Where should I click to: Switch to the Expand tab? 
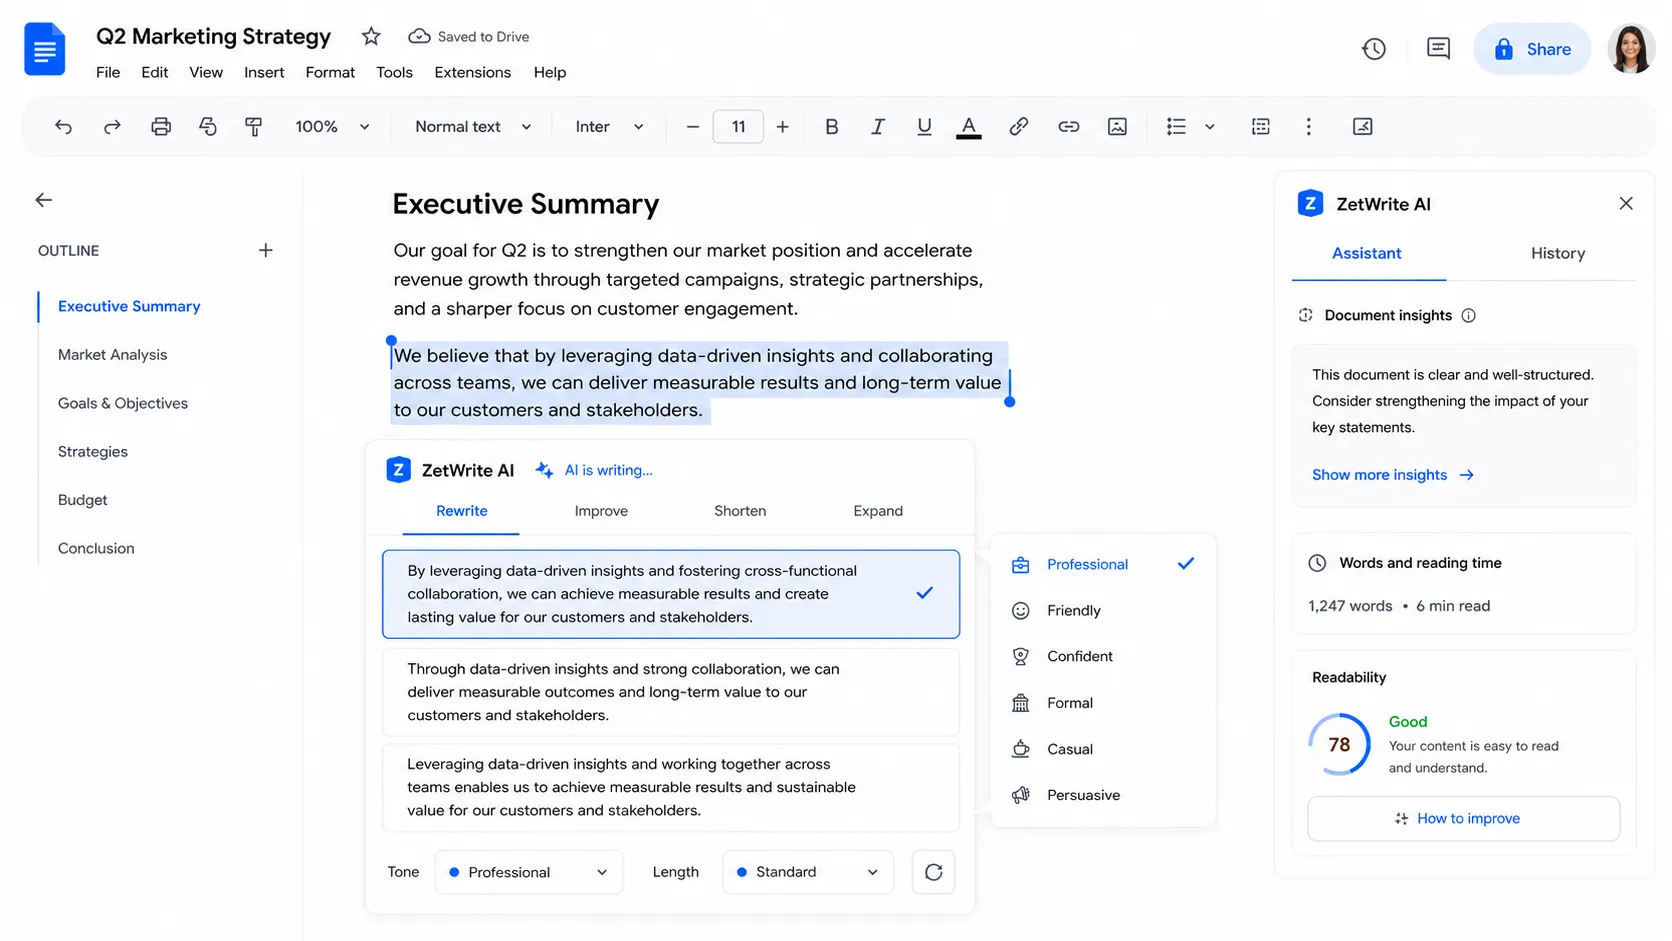tap(878, 511)
